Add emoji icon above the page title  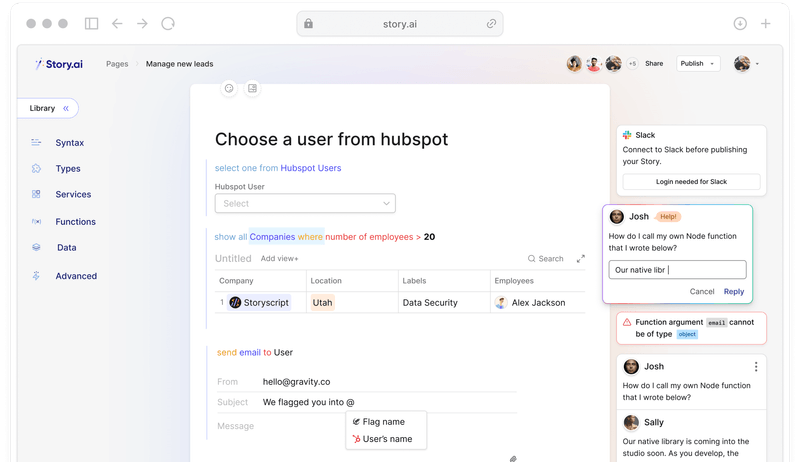pyautogui.click(x=229, y=88)
